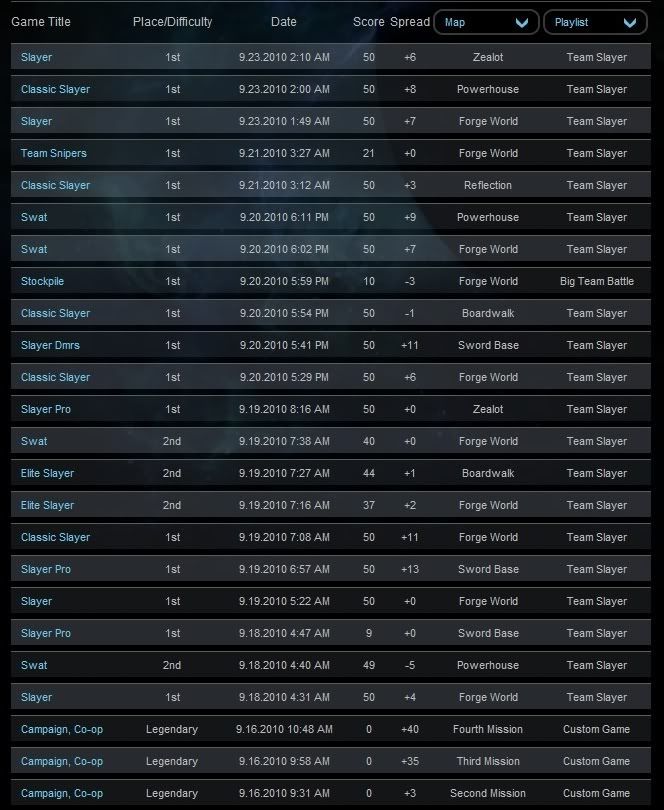This screenshot has width=664, height=810.
Task: View the Swat game from 9.18.2010 4:40 AM
Action: click(x=34, y=665)
